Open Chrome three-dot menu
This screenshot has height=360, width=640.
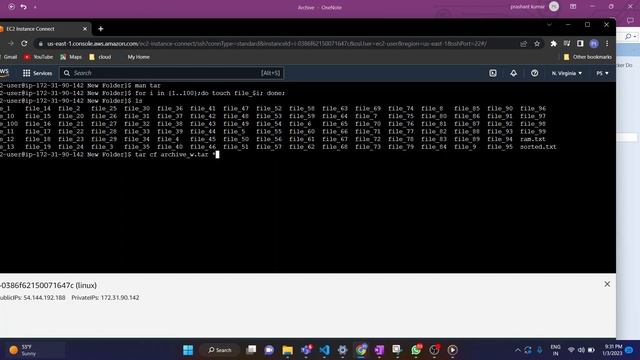(607, 43)
